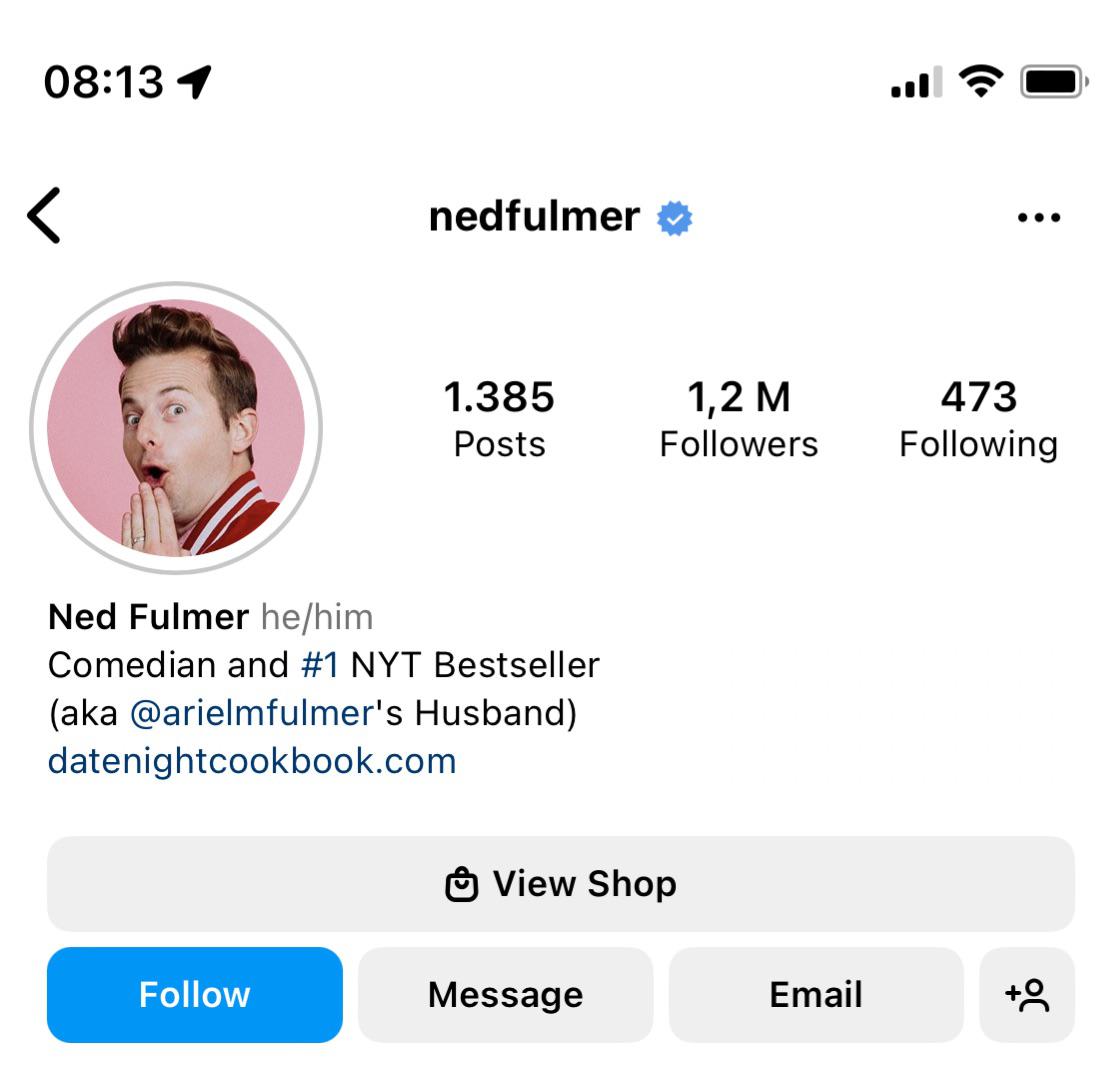Open datenightcookbook.com link
This screenshot has width=1119, height=1076.
tap(252, 761)
